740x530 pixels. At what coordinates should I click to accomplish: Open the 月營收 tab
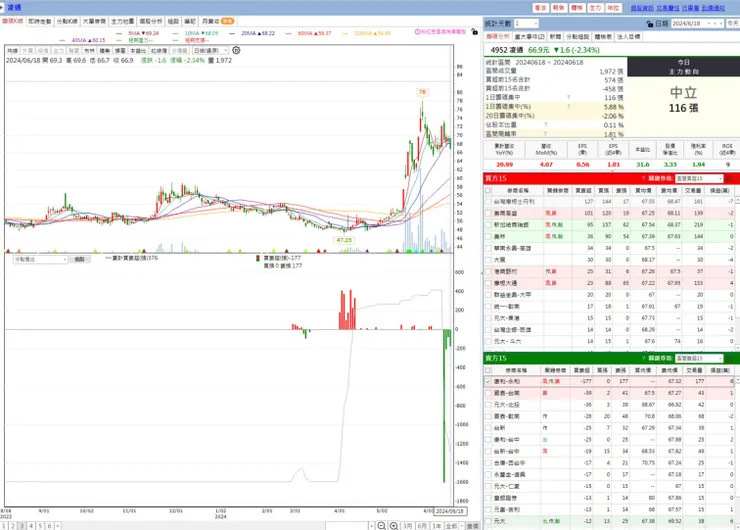pos(218,21)
